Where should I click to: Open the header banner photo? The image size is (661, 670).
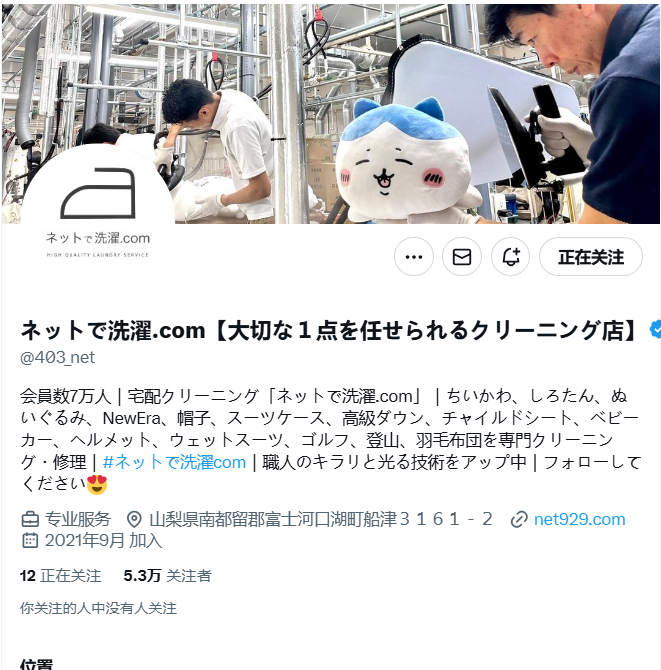pos(331,114)
